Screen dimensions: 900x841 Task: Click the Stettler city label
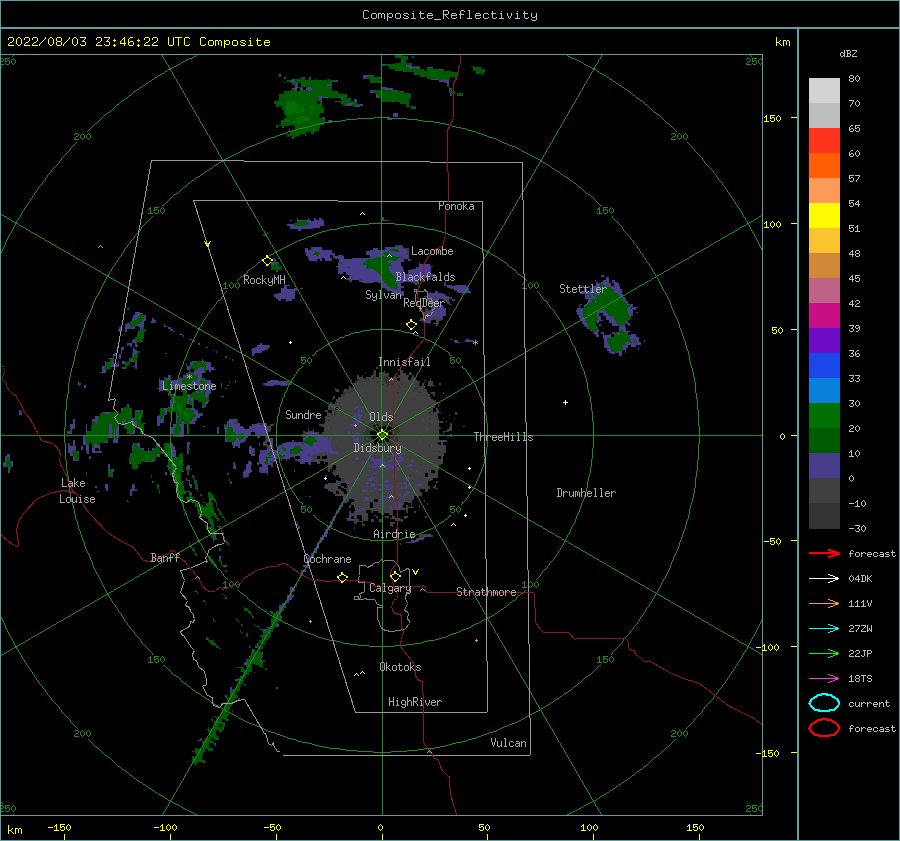(583, 289)
